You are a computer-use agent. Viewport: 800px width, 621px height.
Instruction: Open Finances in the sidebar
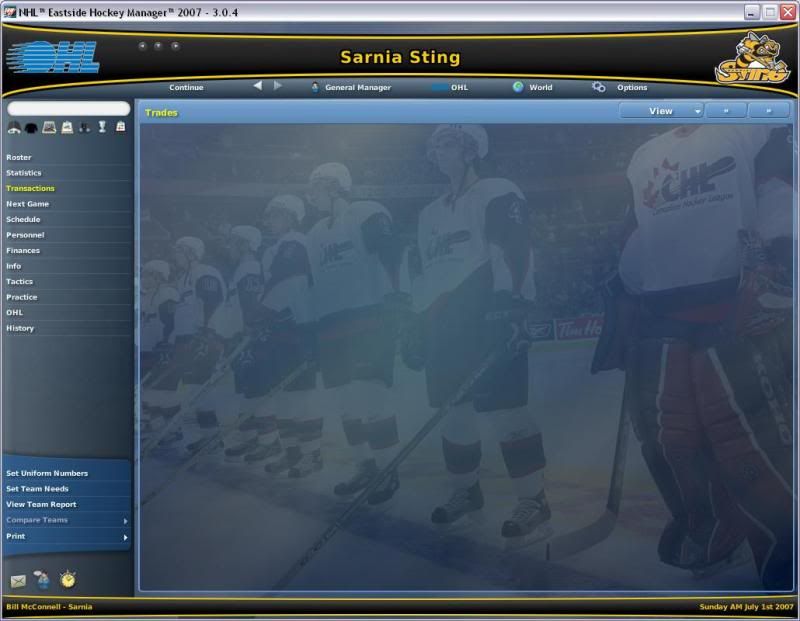pos(23,251)
